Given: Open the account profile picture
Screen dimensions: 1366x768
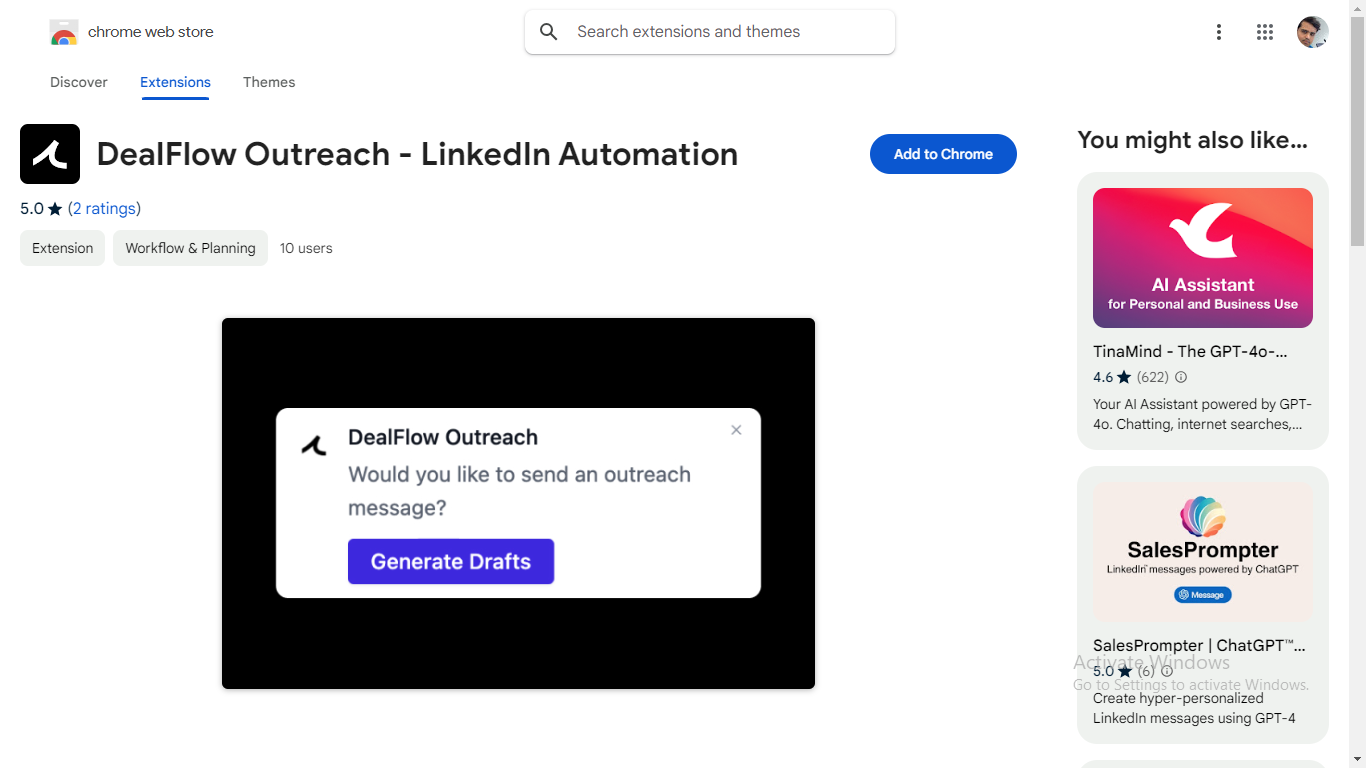Looking at the screenshot, I should pyautogui.click(x=1312, y=32).
